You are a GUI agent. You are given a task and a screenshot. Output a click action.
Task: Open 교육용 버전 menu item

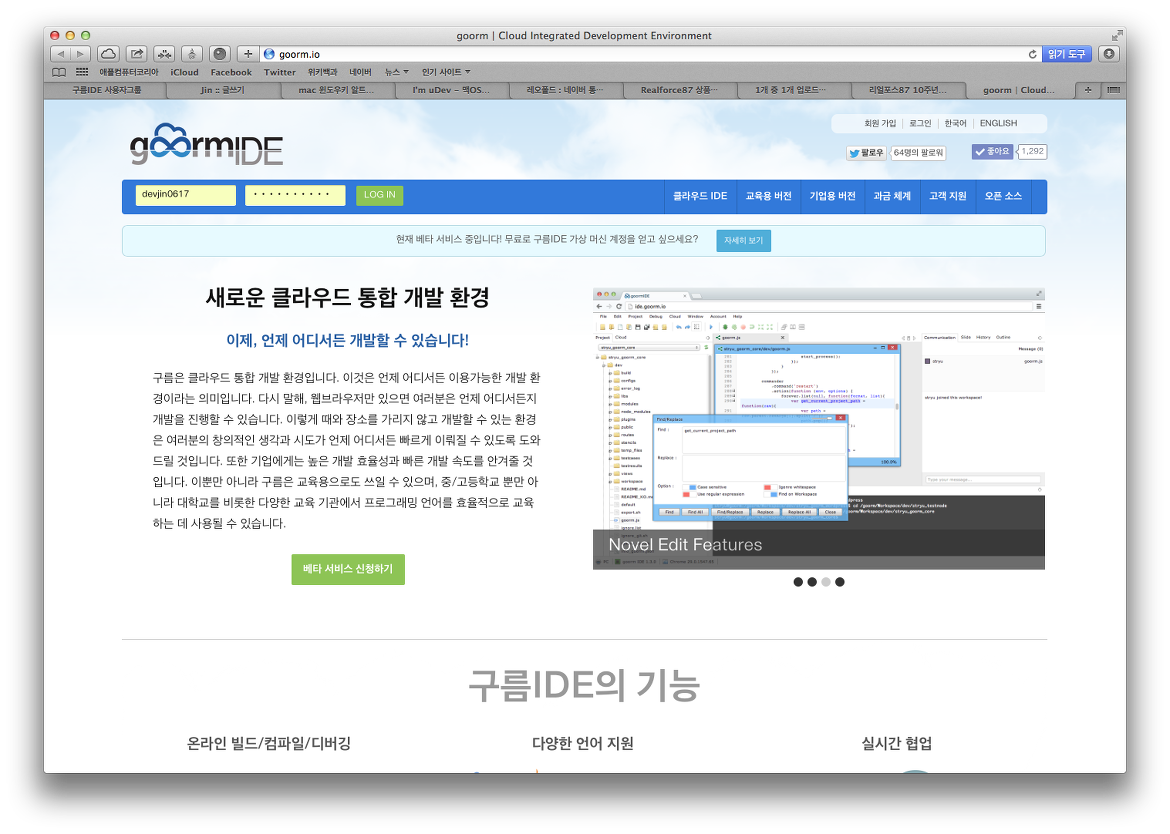click(769, 196)
